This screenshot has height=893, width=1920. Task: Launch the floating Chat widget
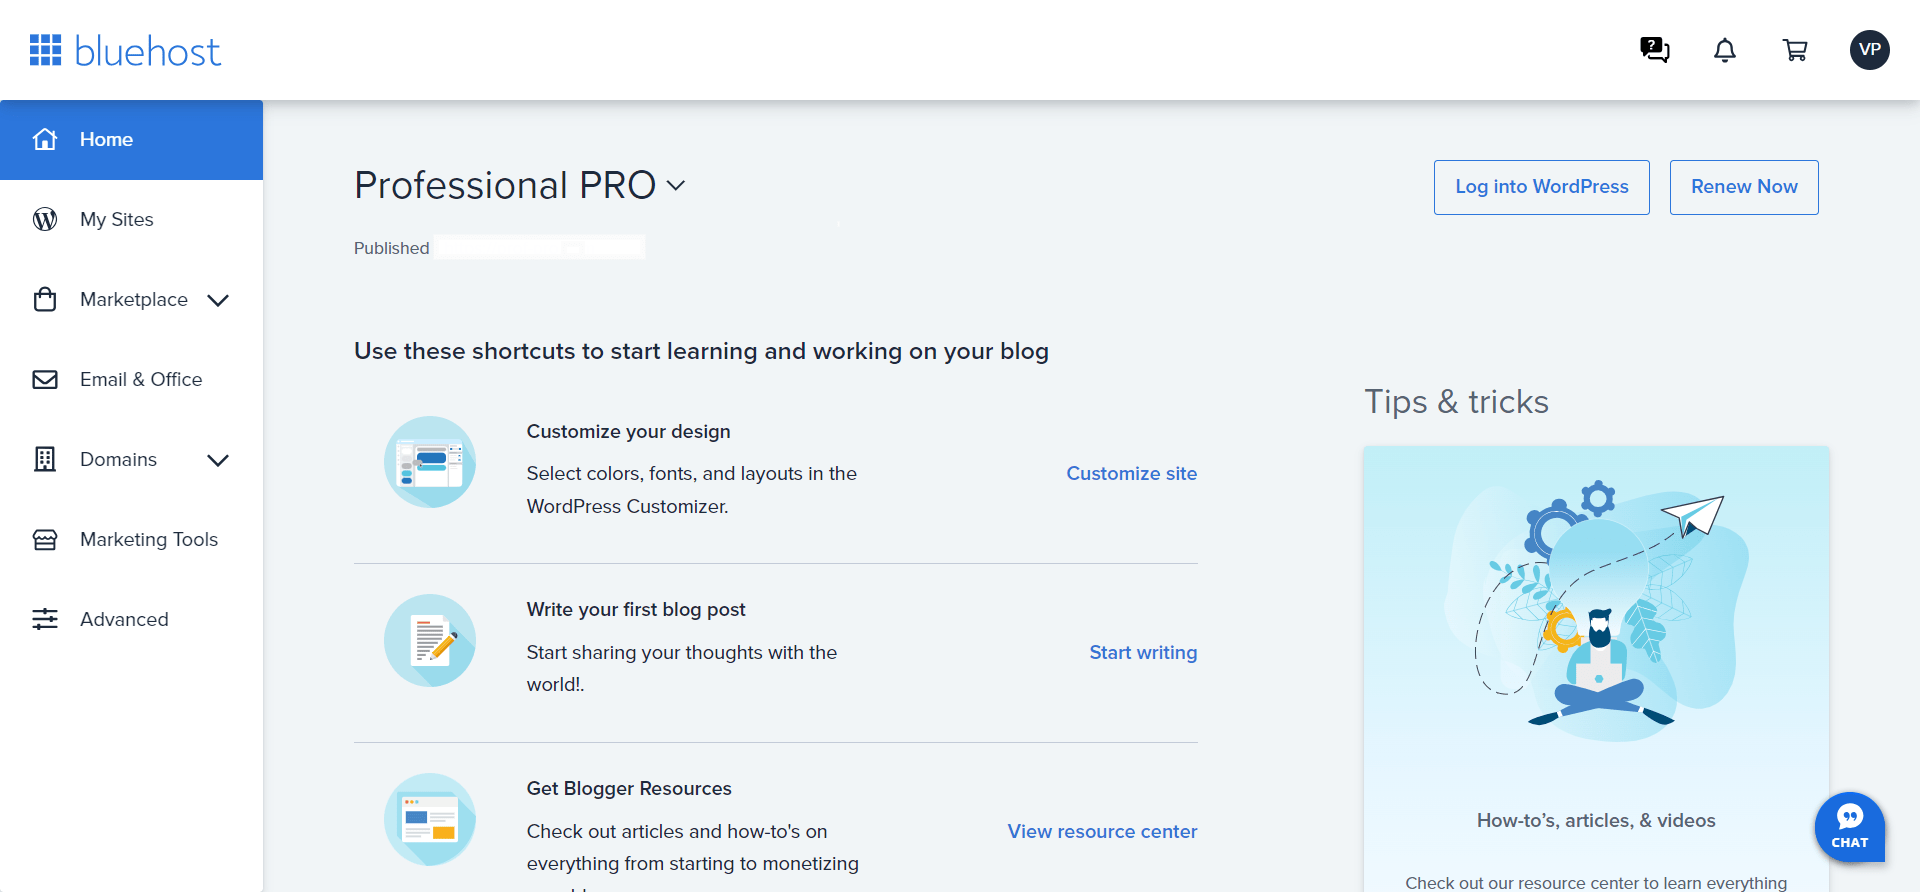click(1850, 827)
